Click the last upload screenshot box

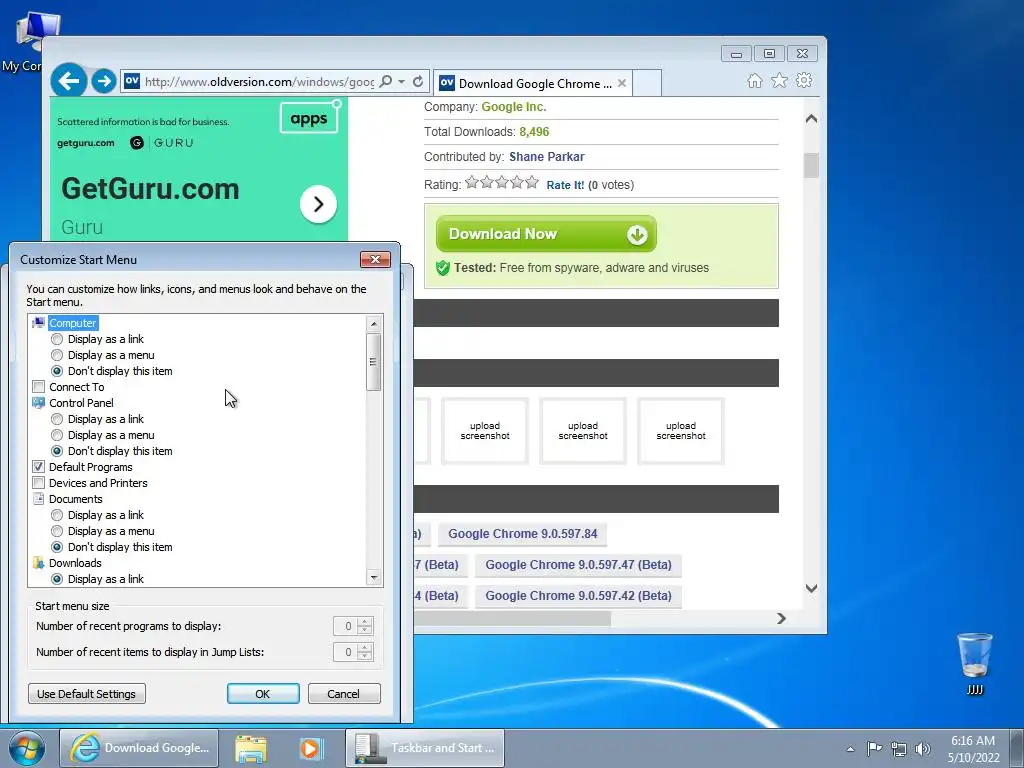click(x=680, y=431)
